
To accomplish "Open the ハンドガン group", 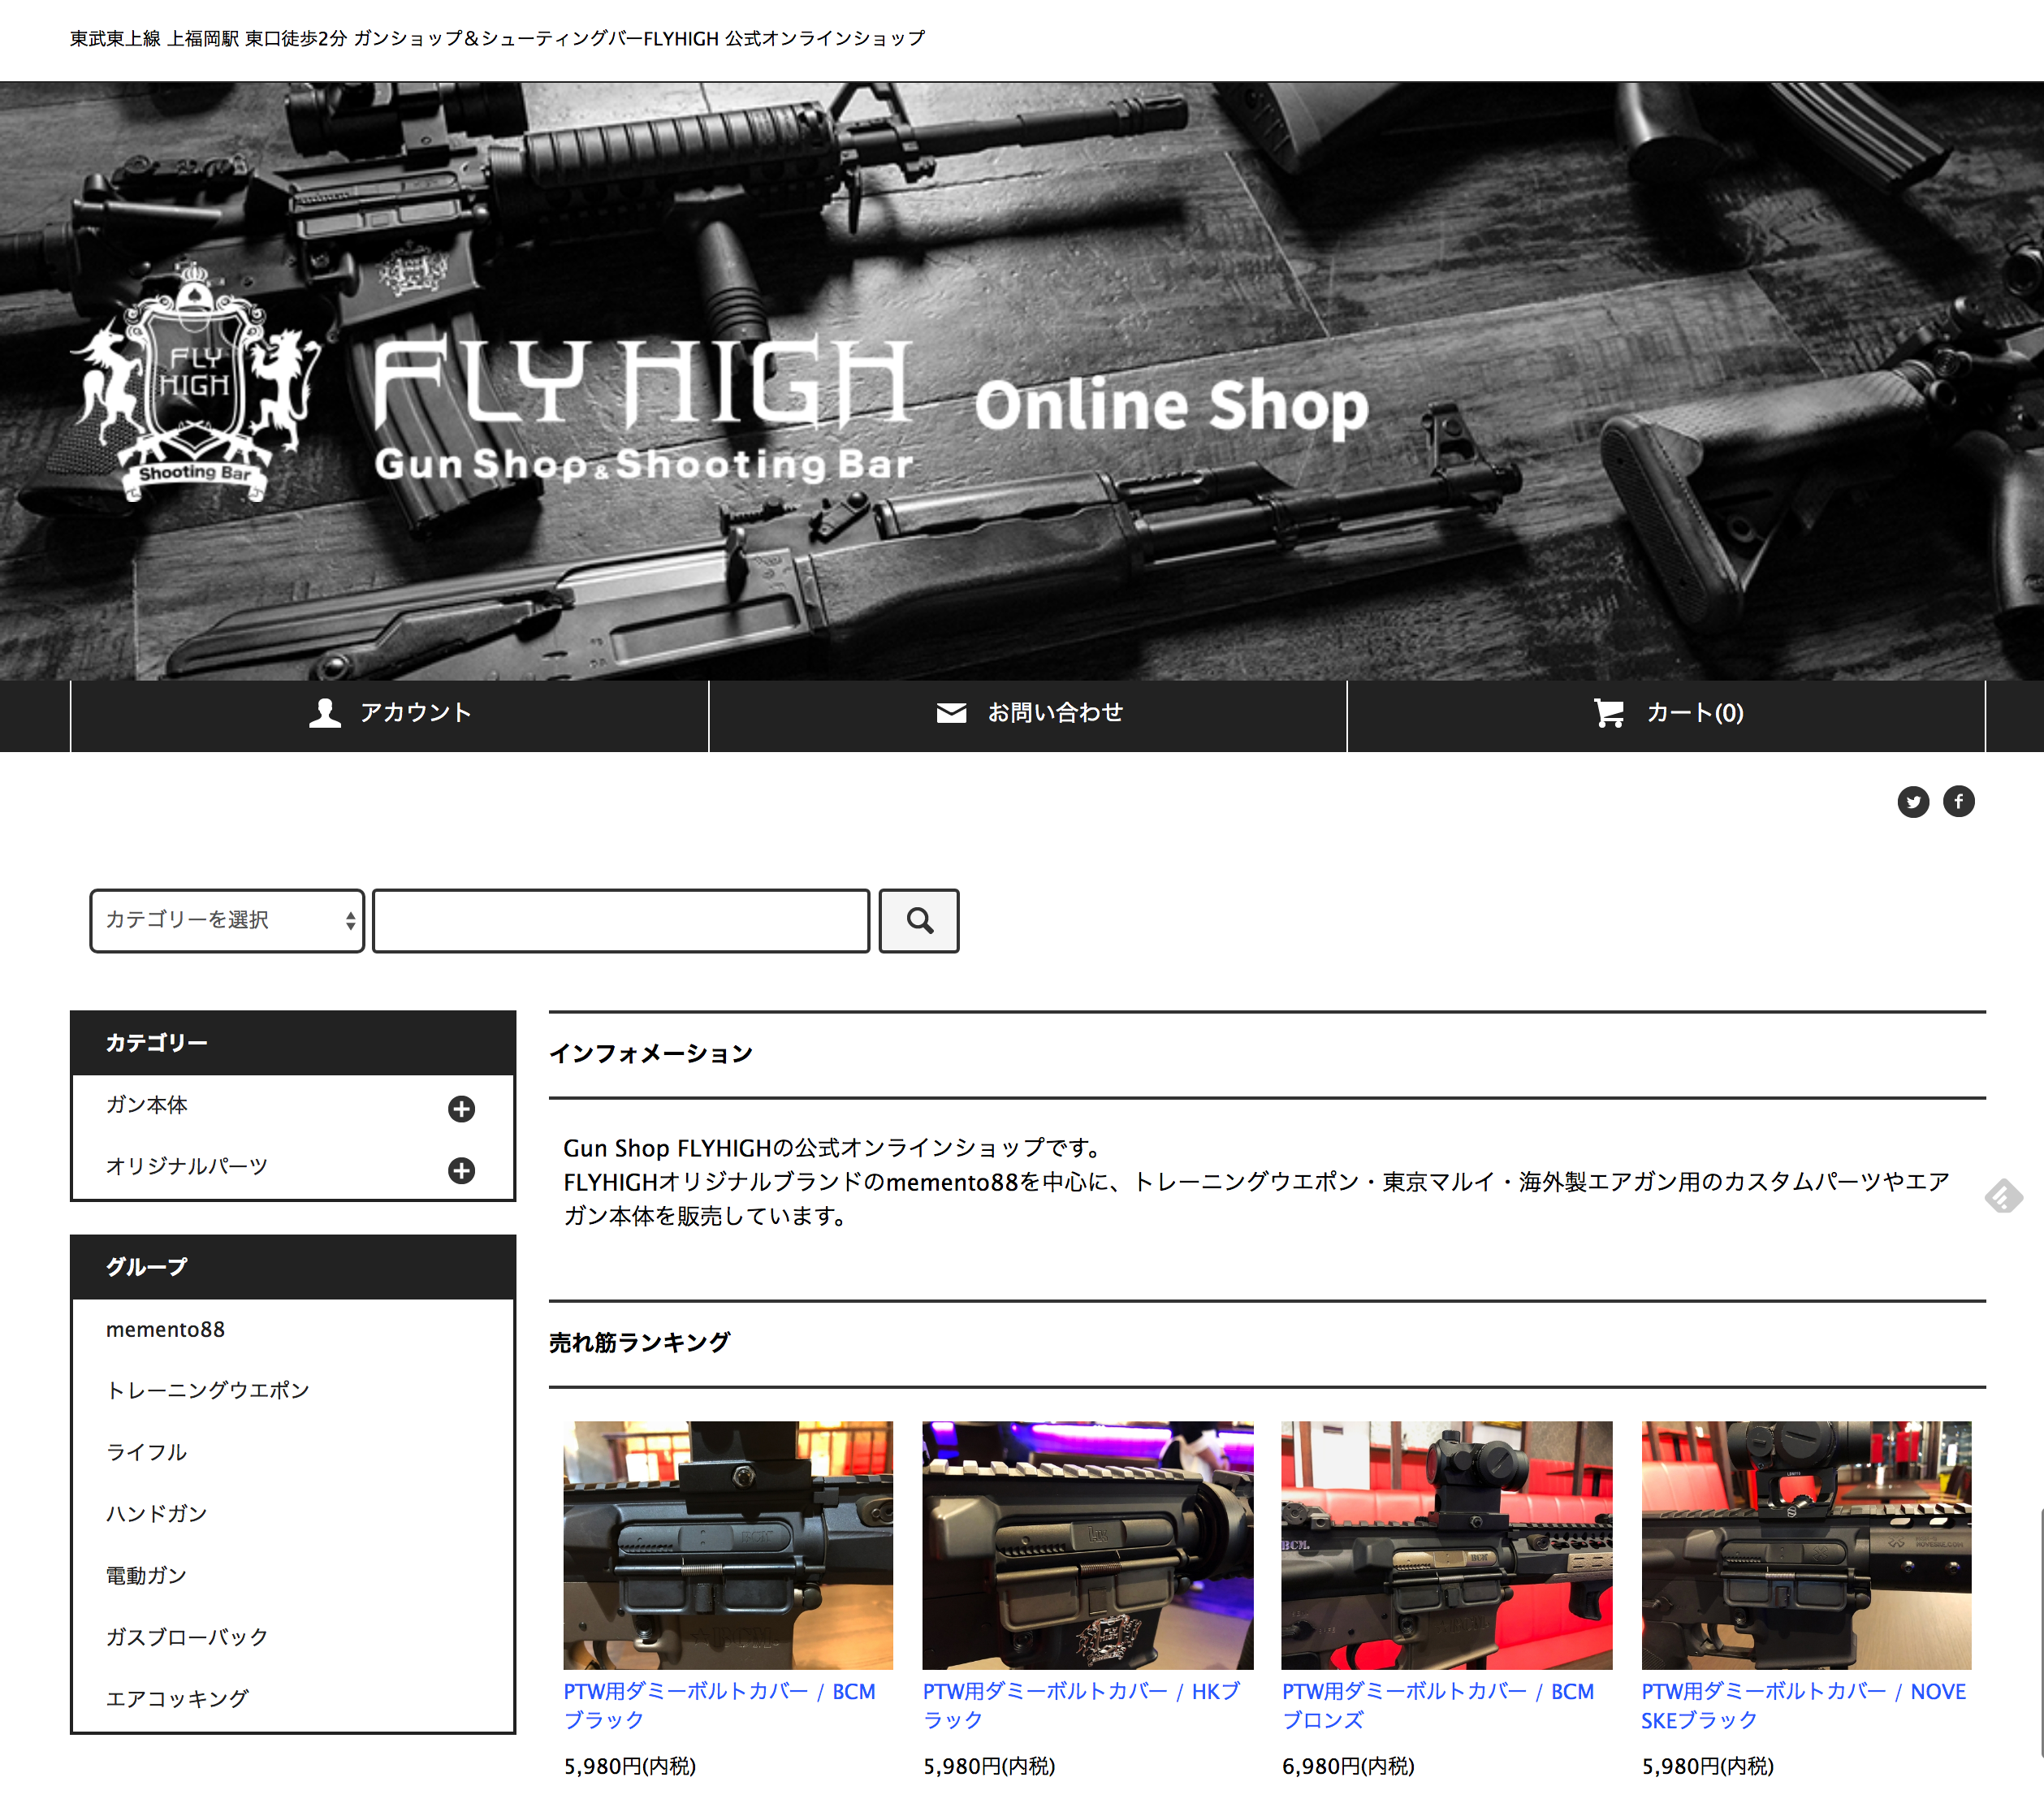I will [157, 1513].
